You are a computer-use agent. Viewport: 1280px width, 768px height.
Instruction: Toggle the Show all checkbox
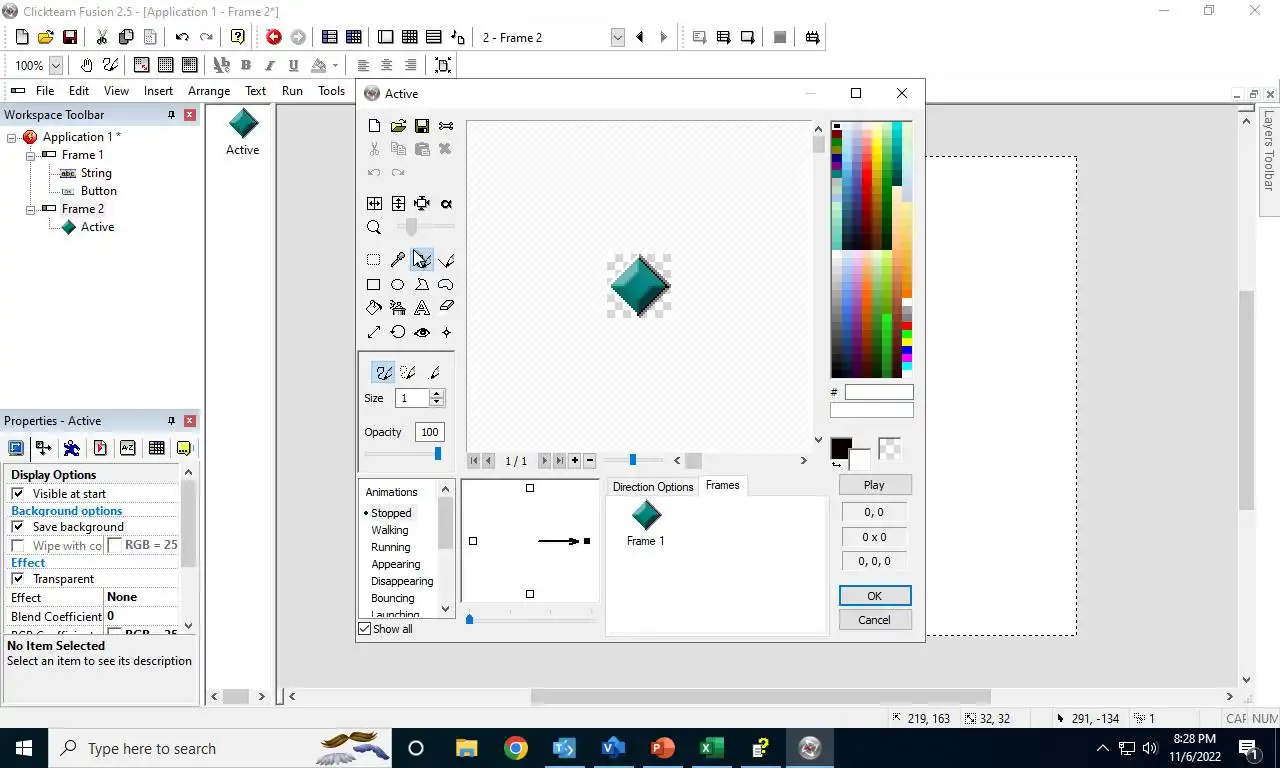365,629
